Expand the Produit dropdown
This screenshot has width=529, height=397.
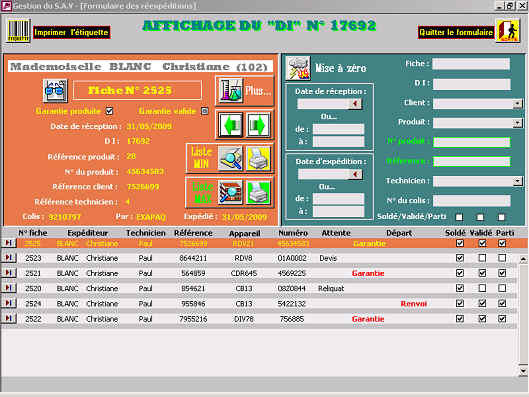518,123
